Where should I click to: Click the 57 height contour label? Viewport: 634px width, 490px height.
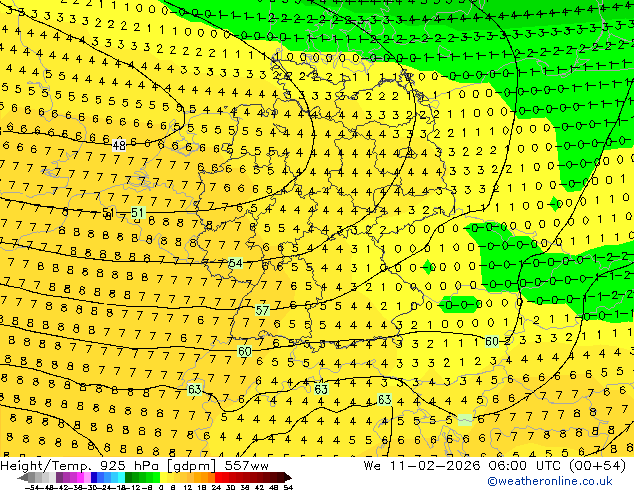coord(262,310)
